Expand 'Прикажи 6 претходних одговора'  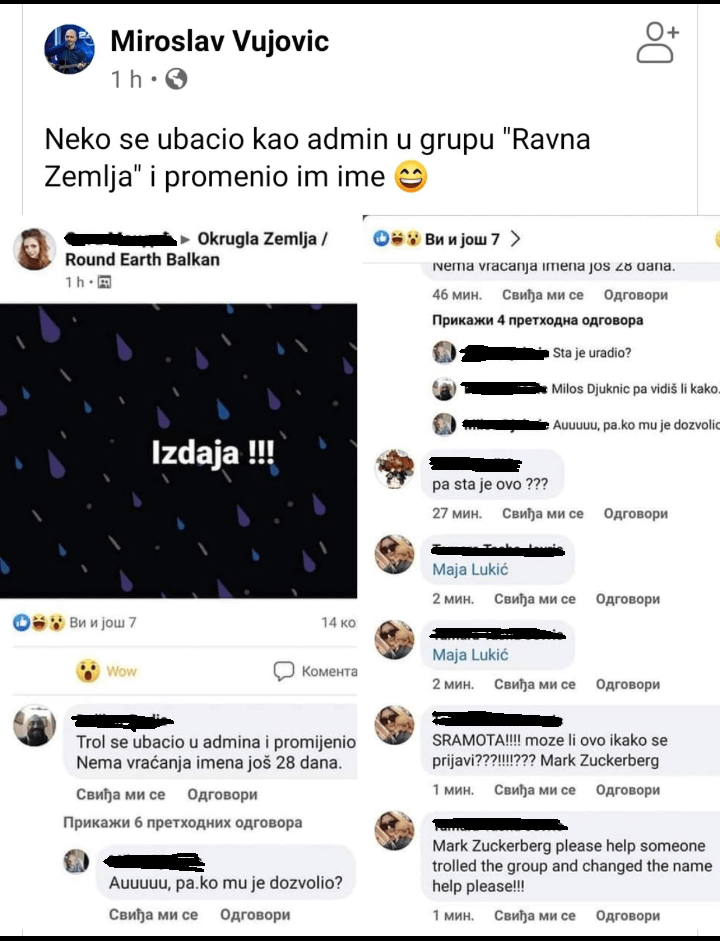coord(182,822)
